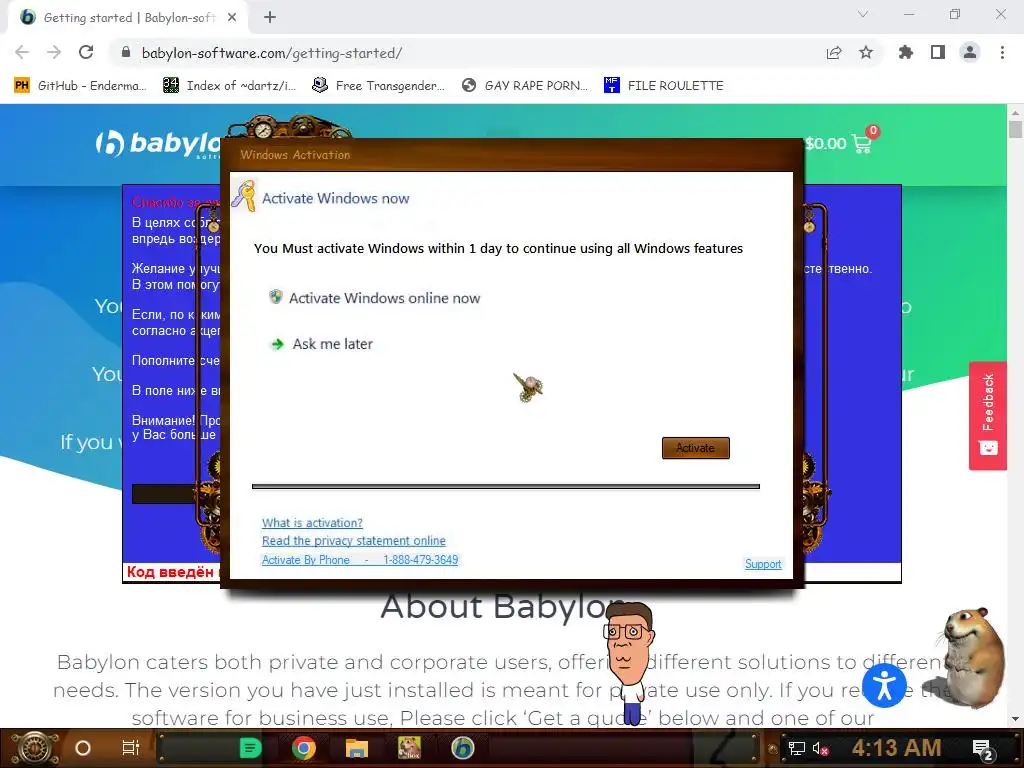Viewport: 1024px width, 768px height.
Task: Open the Chrome extensions puzzle icon
Action: click(906, 52)
